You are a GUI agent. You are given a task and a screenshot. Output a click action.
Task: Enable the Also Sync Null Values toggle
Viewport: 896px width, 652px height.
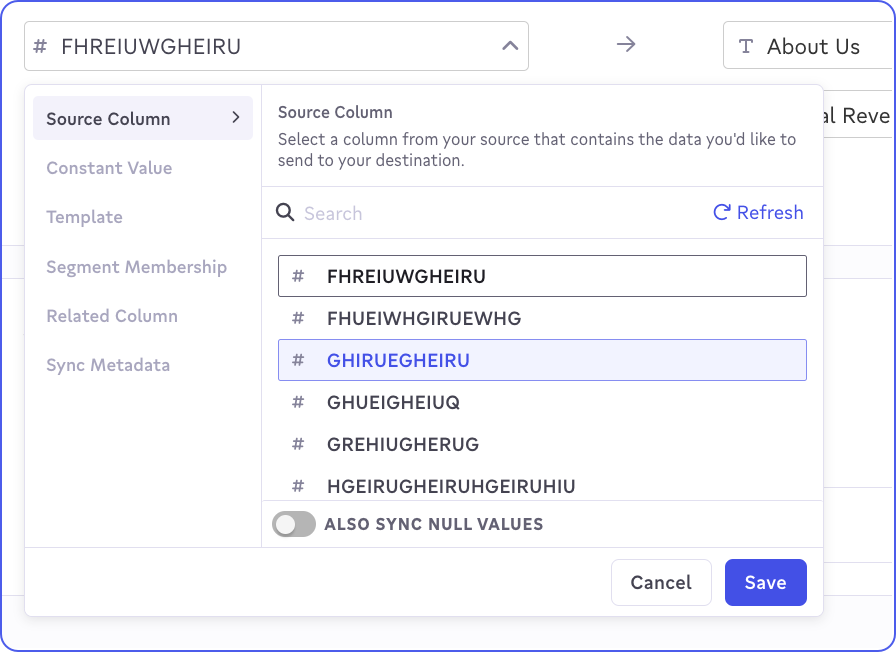[x=294, y=524]
